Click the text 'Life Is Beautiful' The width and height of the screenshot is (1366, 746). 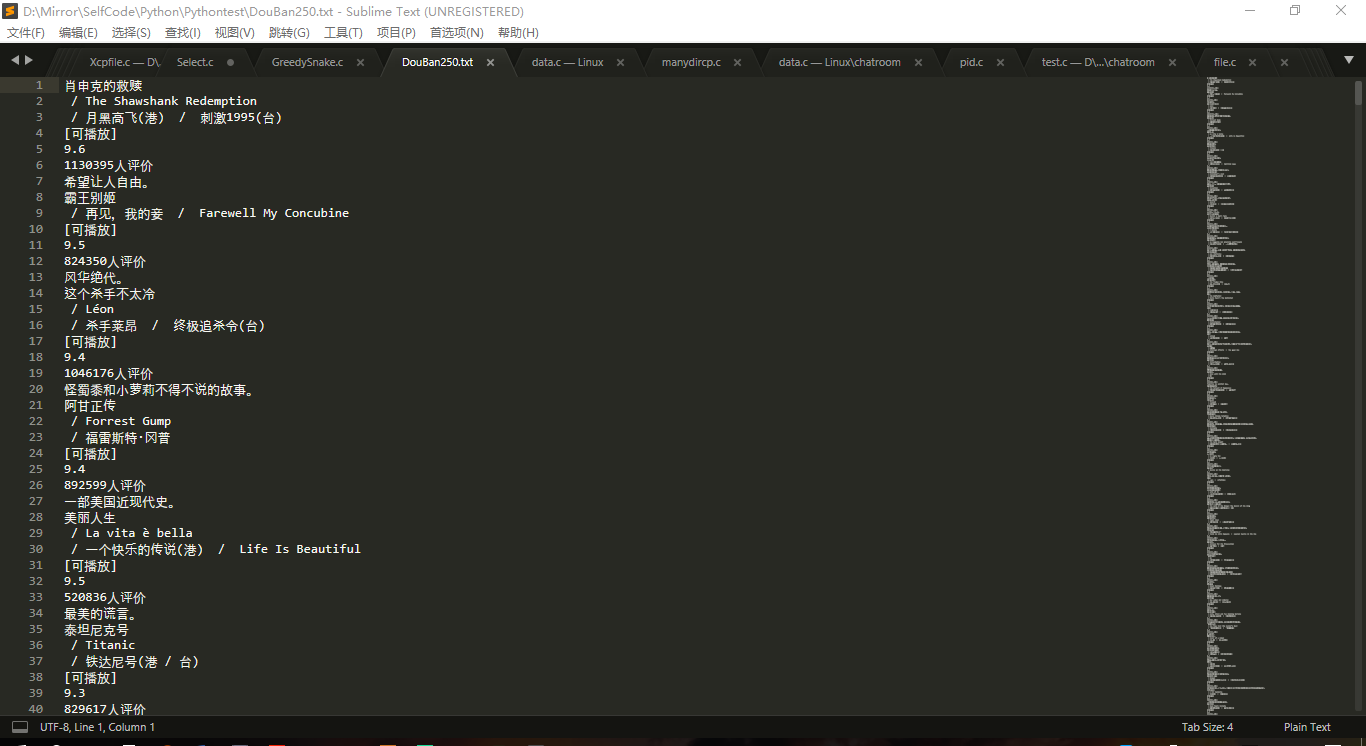click(x=300, y=549)
